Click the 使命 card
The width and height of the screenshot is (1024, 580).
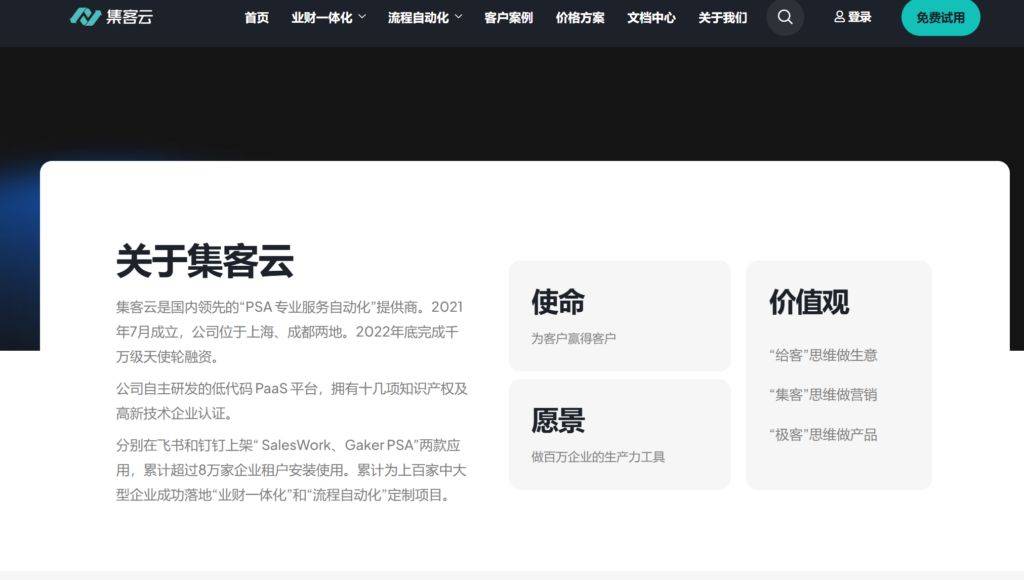pos(620,316)
